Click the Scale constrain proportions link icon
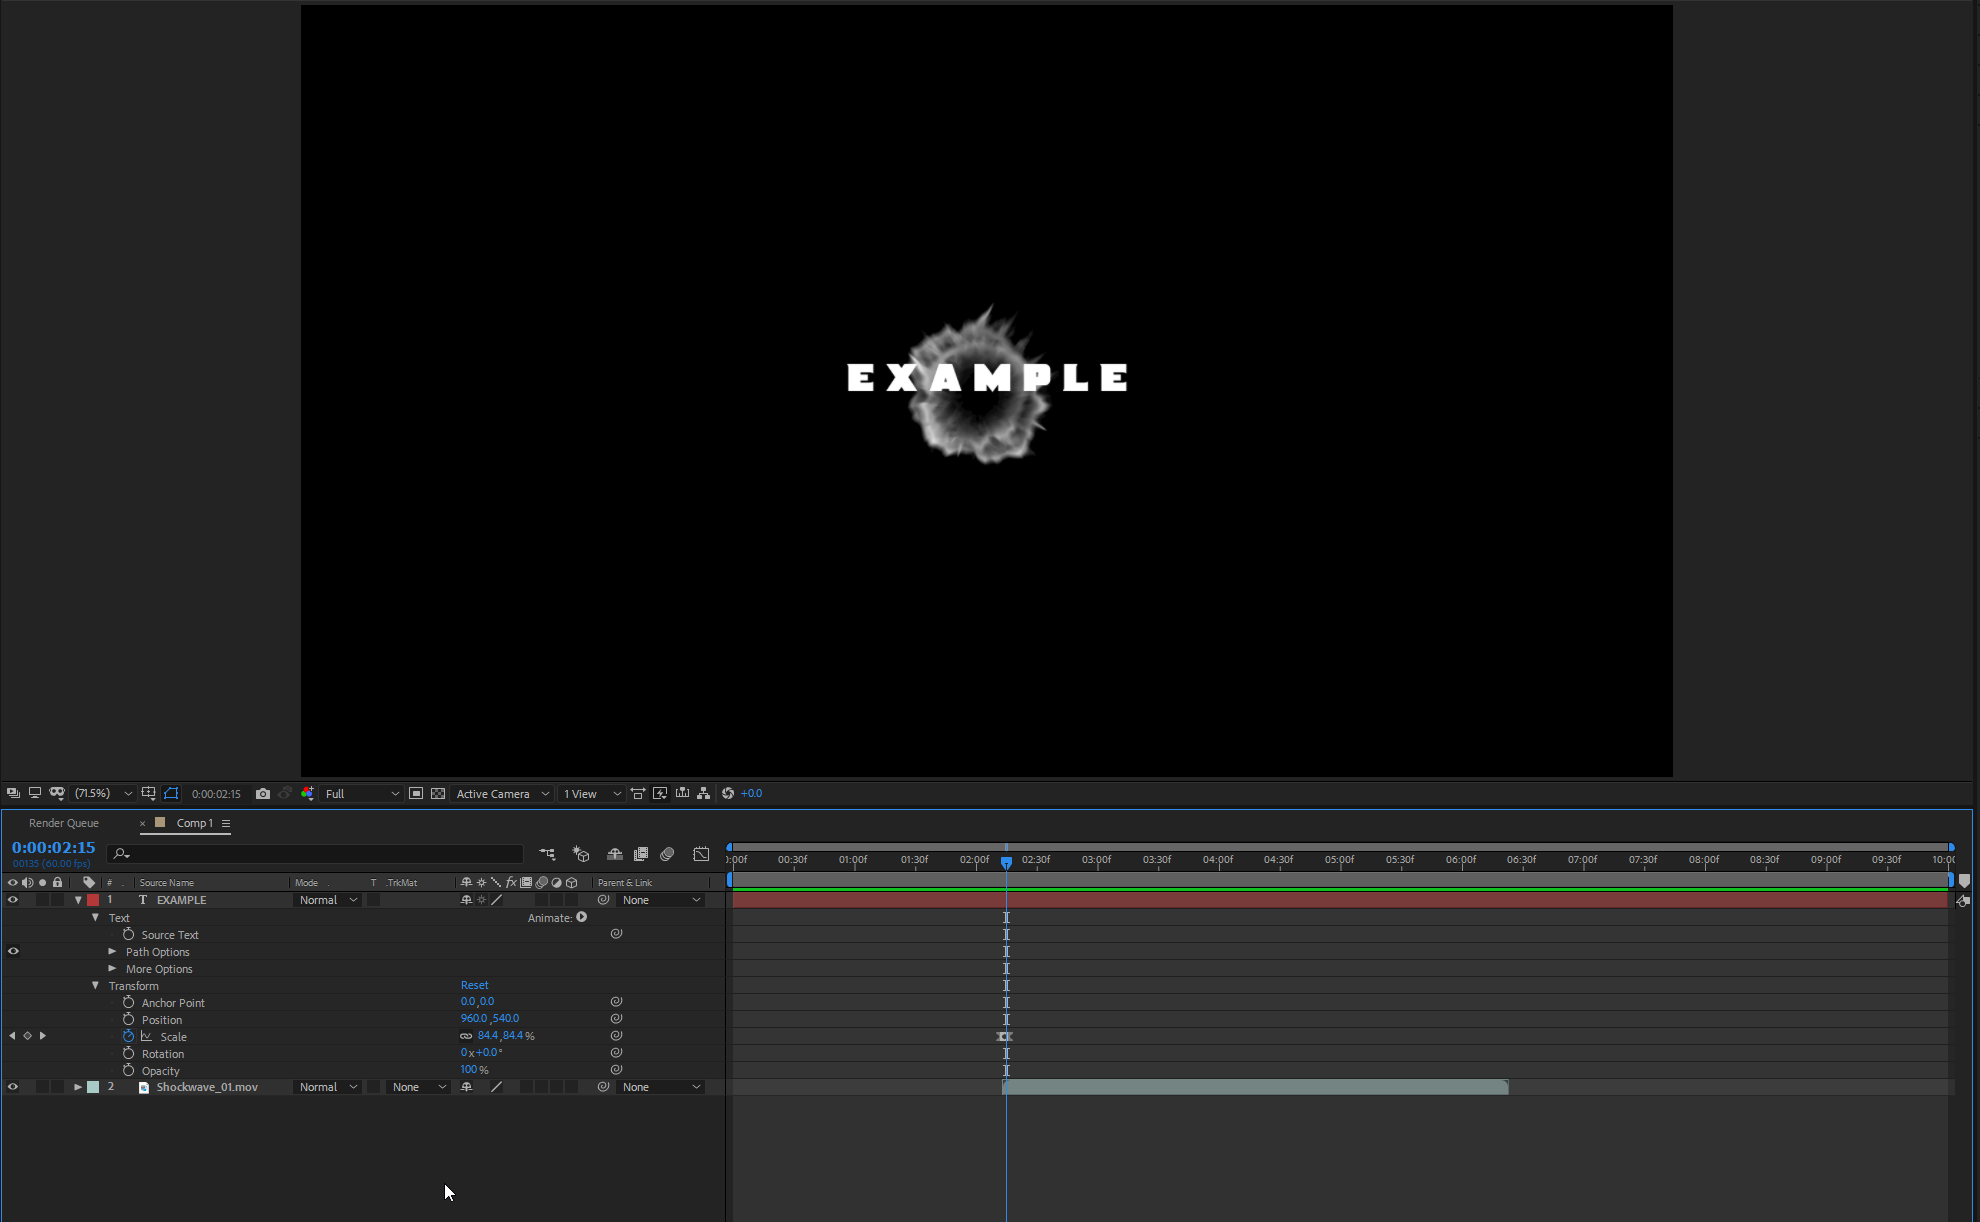 [x=466, y=1037]
